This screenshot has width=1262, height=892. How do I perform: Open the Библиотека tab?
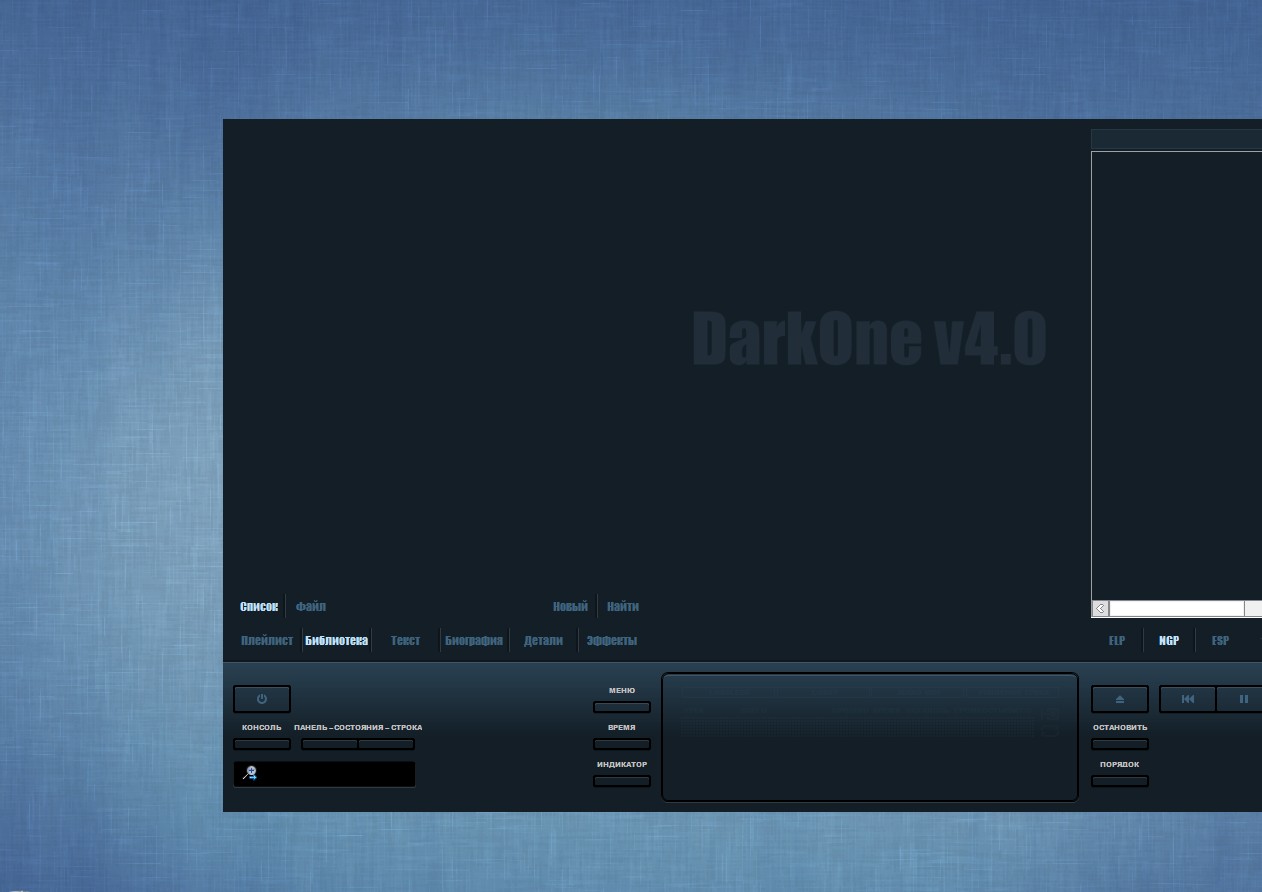pos(336,640)
